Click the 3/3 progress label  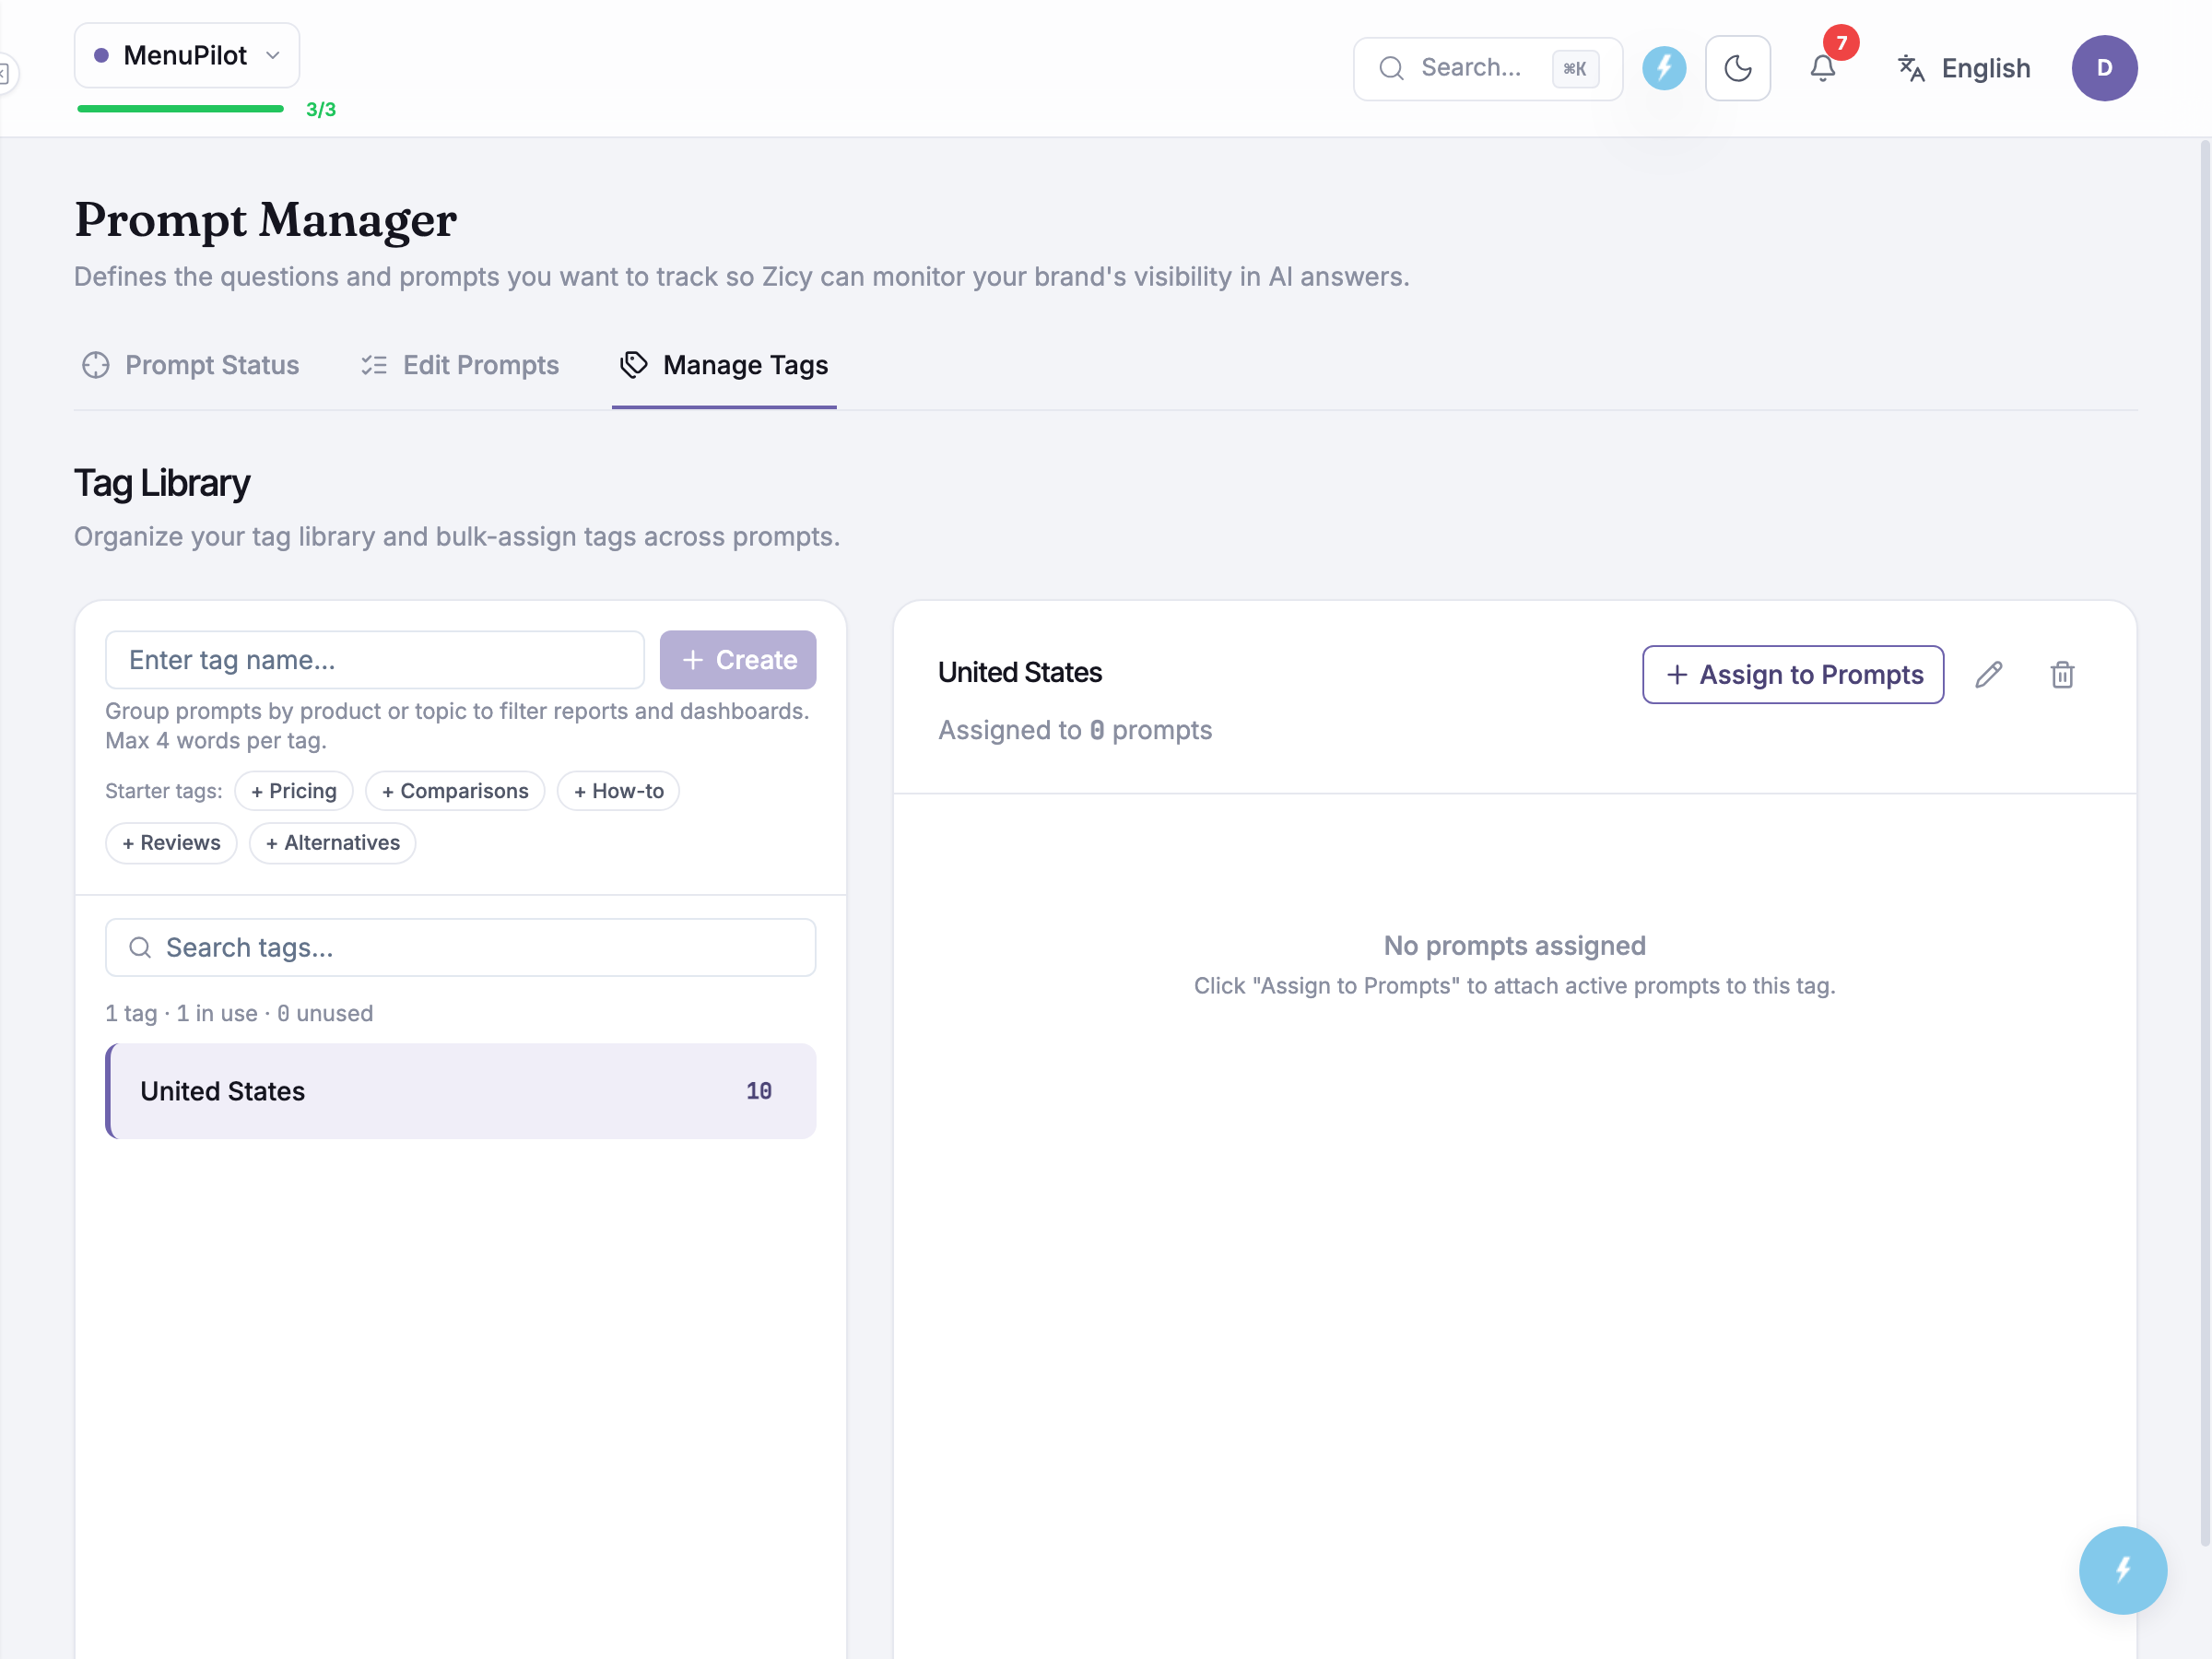coord(321,110)
